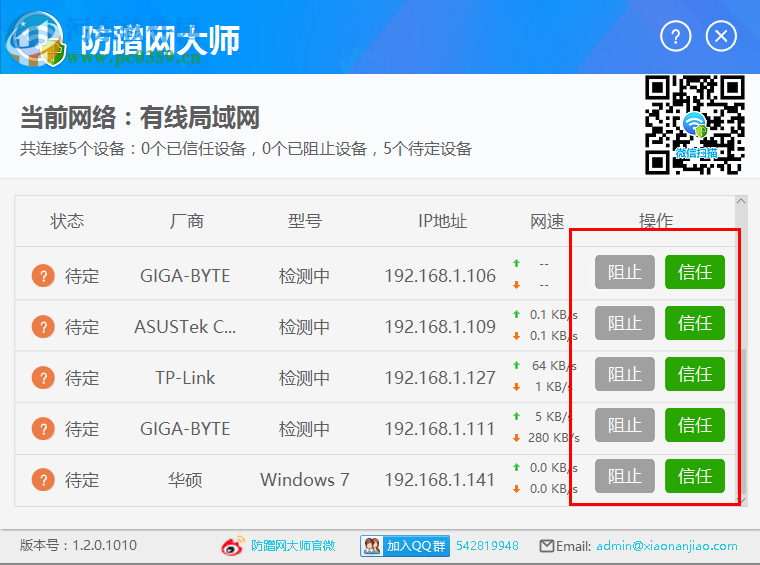The image size is (760, 565).
Task: Block the TP-Link device
Action: coord(624,374)
